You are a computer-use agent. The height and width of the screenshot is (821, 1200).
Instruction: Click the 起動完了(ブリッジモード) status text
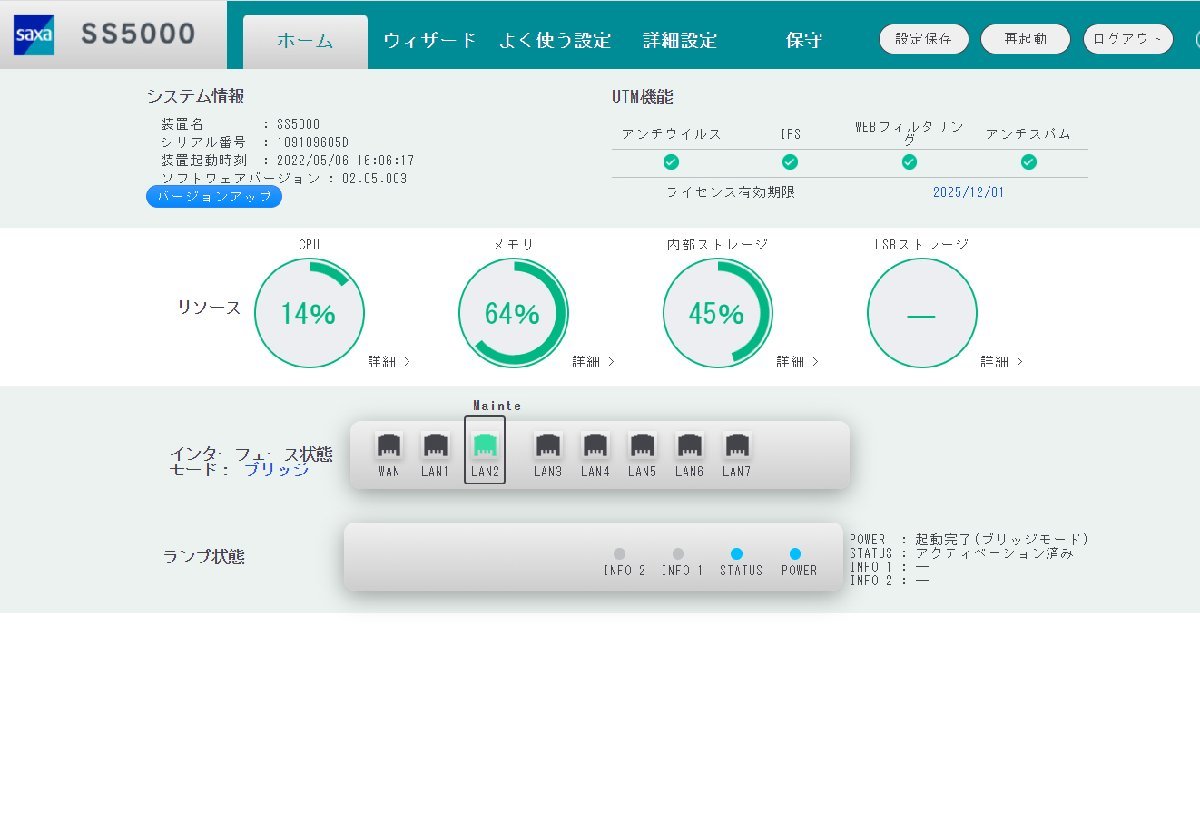pos(1001,539)
